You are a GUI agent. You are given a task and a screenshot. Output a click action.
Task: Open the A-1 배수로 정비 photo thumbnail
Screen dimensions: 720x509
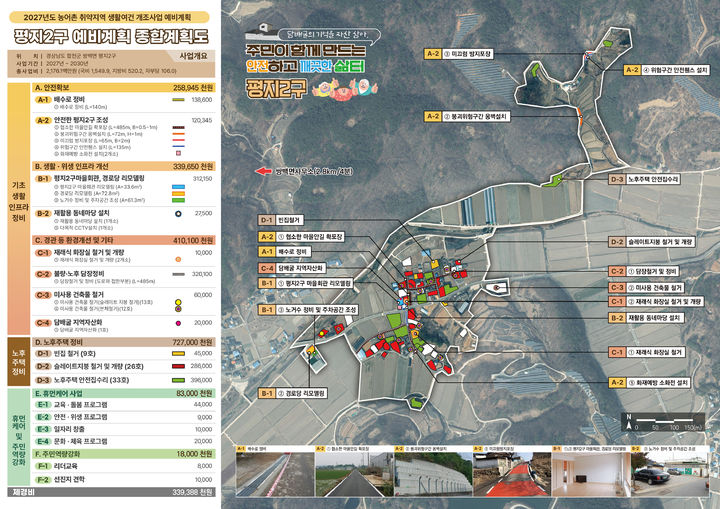tap(275, 471)
